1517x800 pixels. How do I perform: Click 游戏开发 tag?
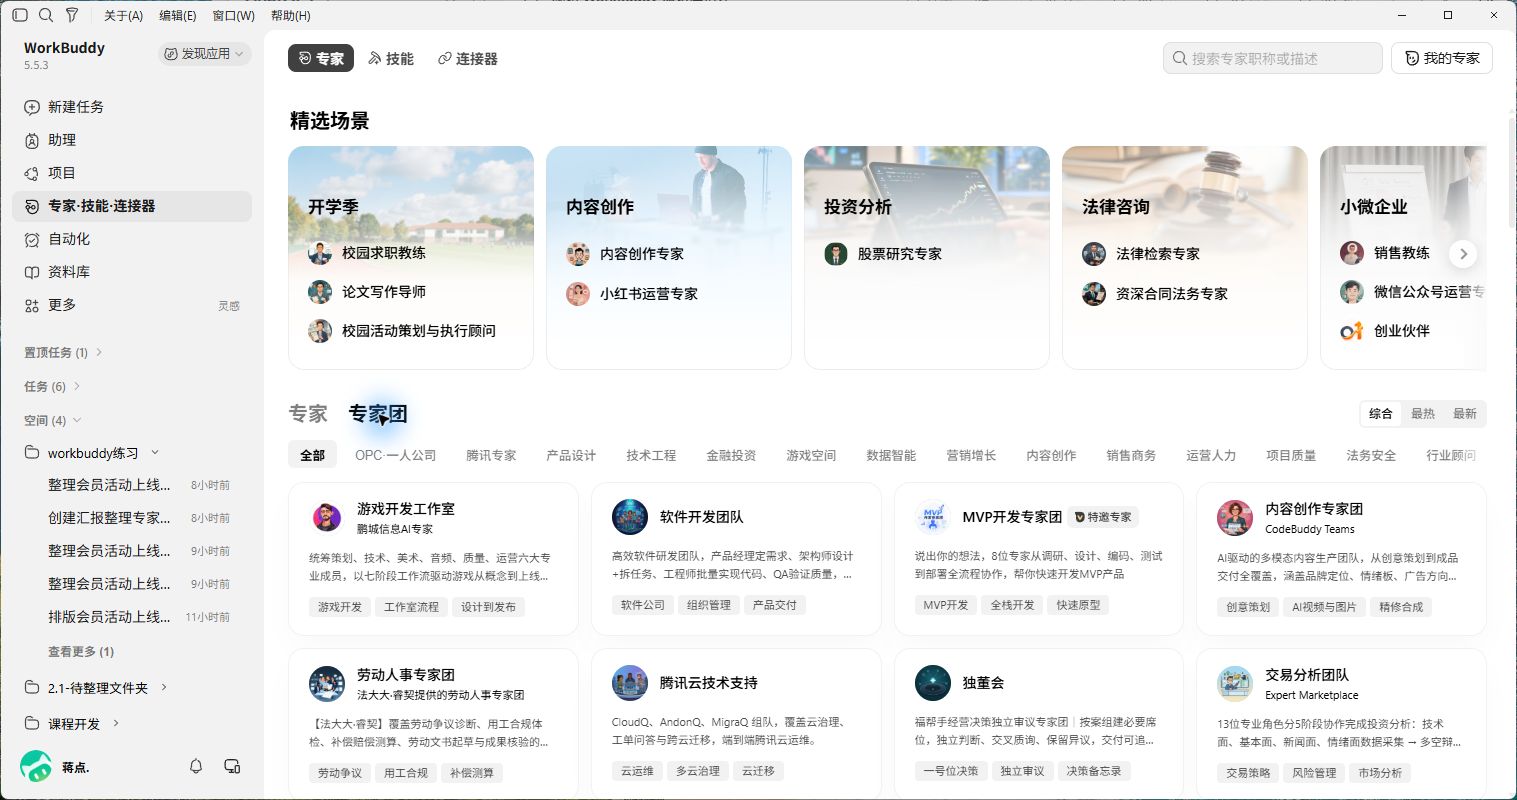(340, 607)
